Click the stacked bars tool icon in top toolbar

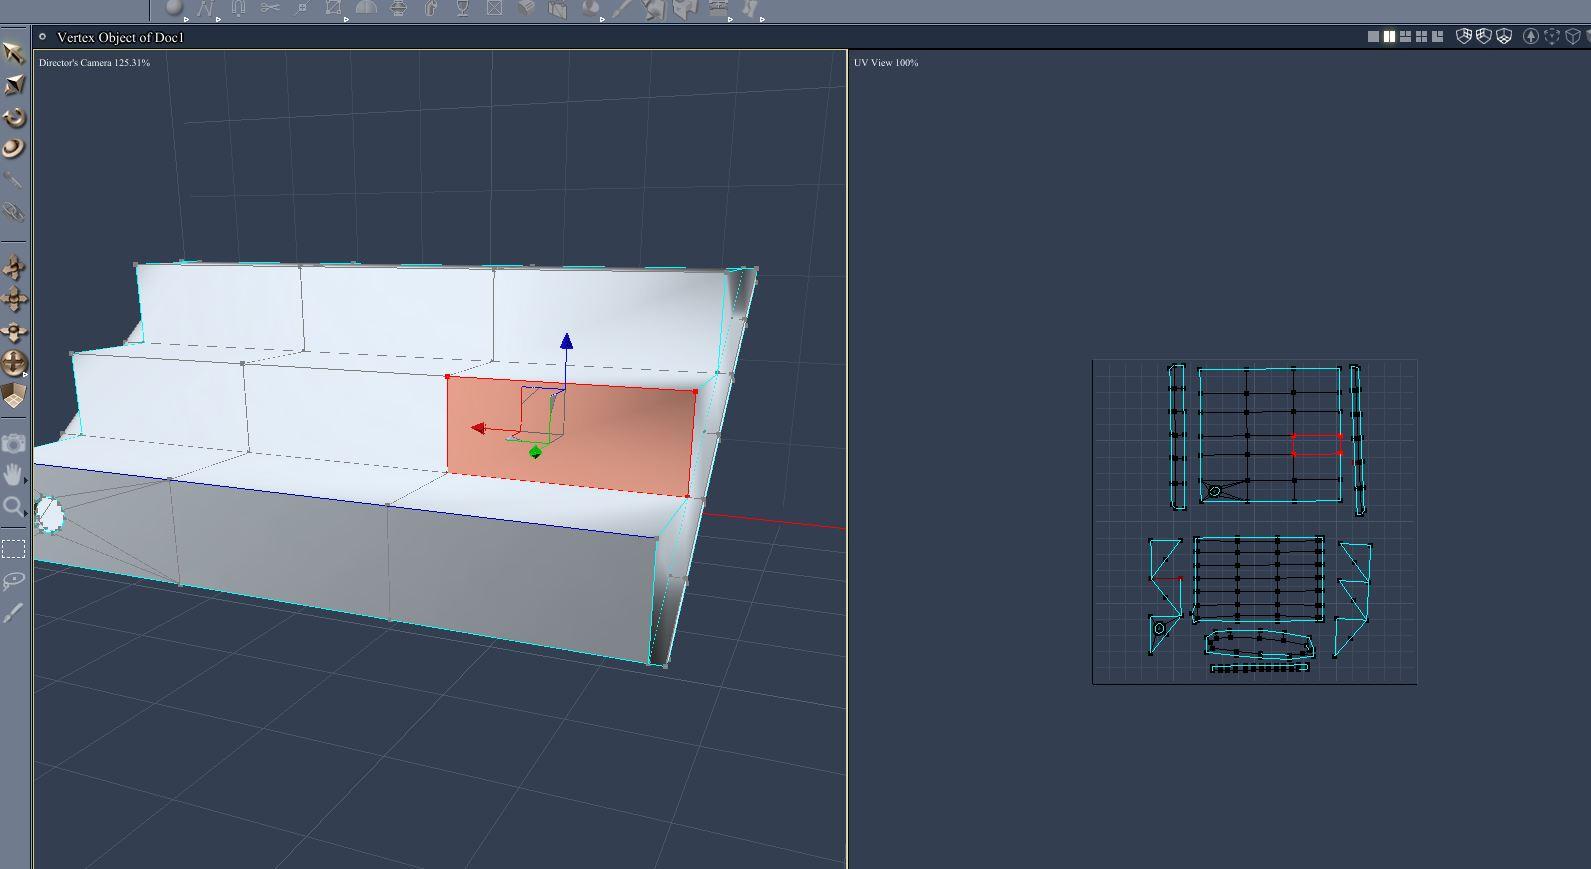tap(718, 9)
